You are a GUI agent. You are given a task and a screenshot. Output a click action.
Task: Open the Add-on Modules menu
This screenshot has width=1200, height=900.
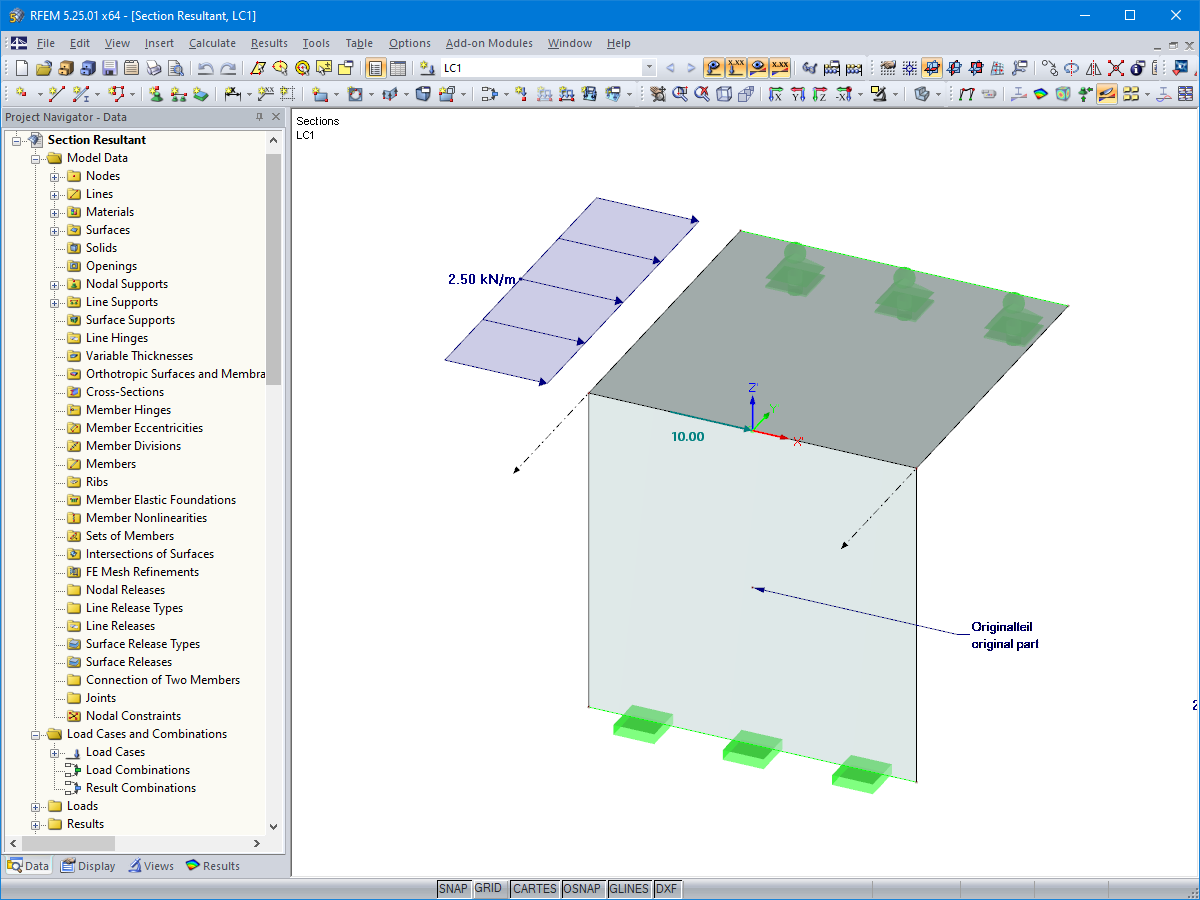click(489, 43)
